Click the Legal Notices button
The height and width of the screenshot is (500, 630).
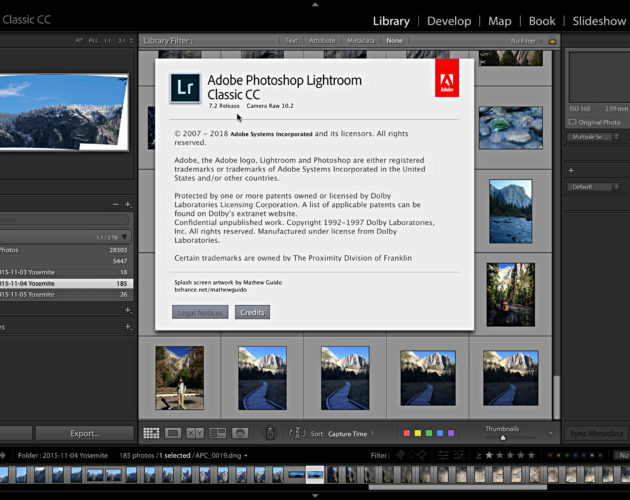[200, 312]
